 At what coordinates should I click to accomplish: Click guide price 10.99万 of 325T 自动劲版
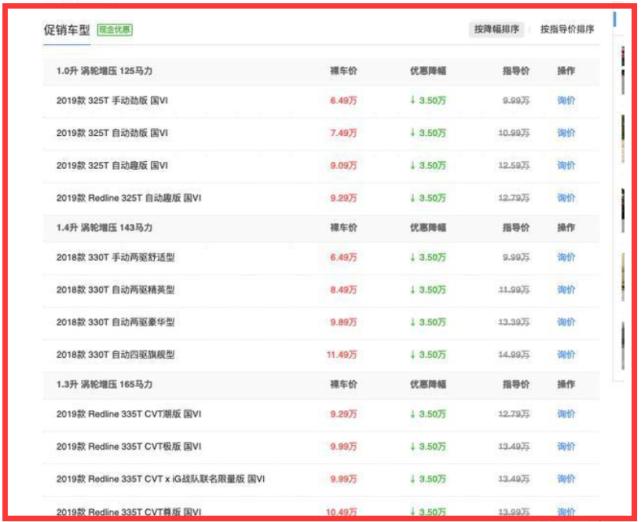click(x=514, y=133)
